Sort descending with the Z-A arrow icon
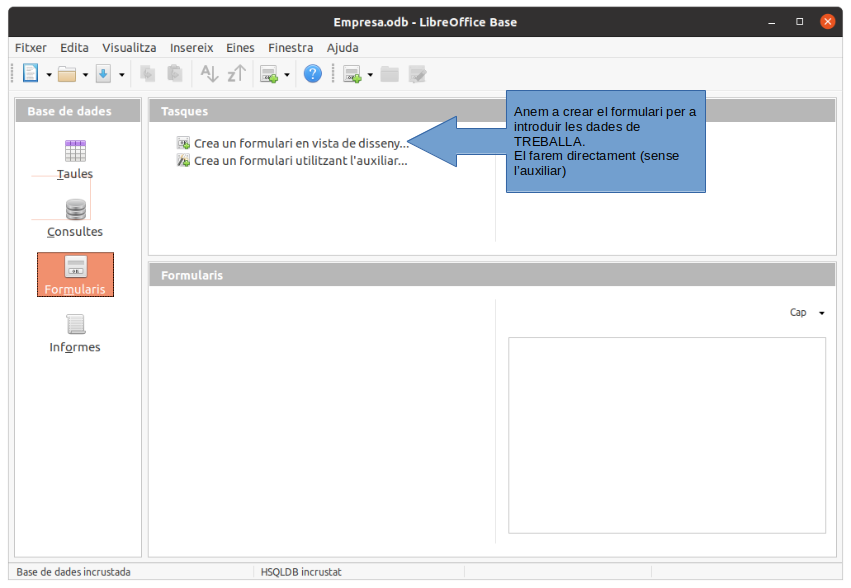This screenshot has height=588, width=851. click(x=237, y=73)
